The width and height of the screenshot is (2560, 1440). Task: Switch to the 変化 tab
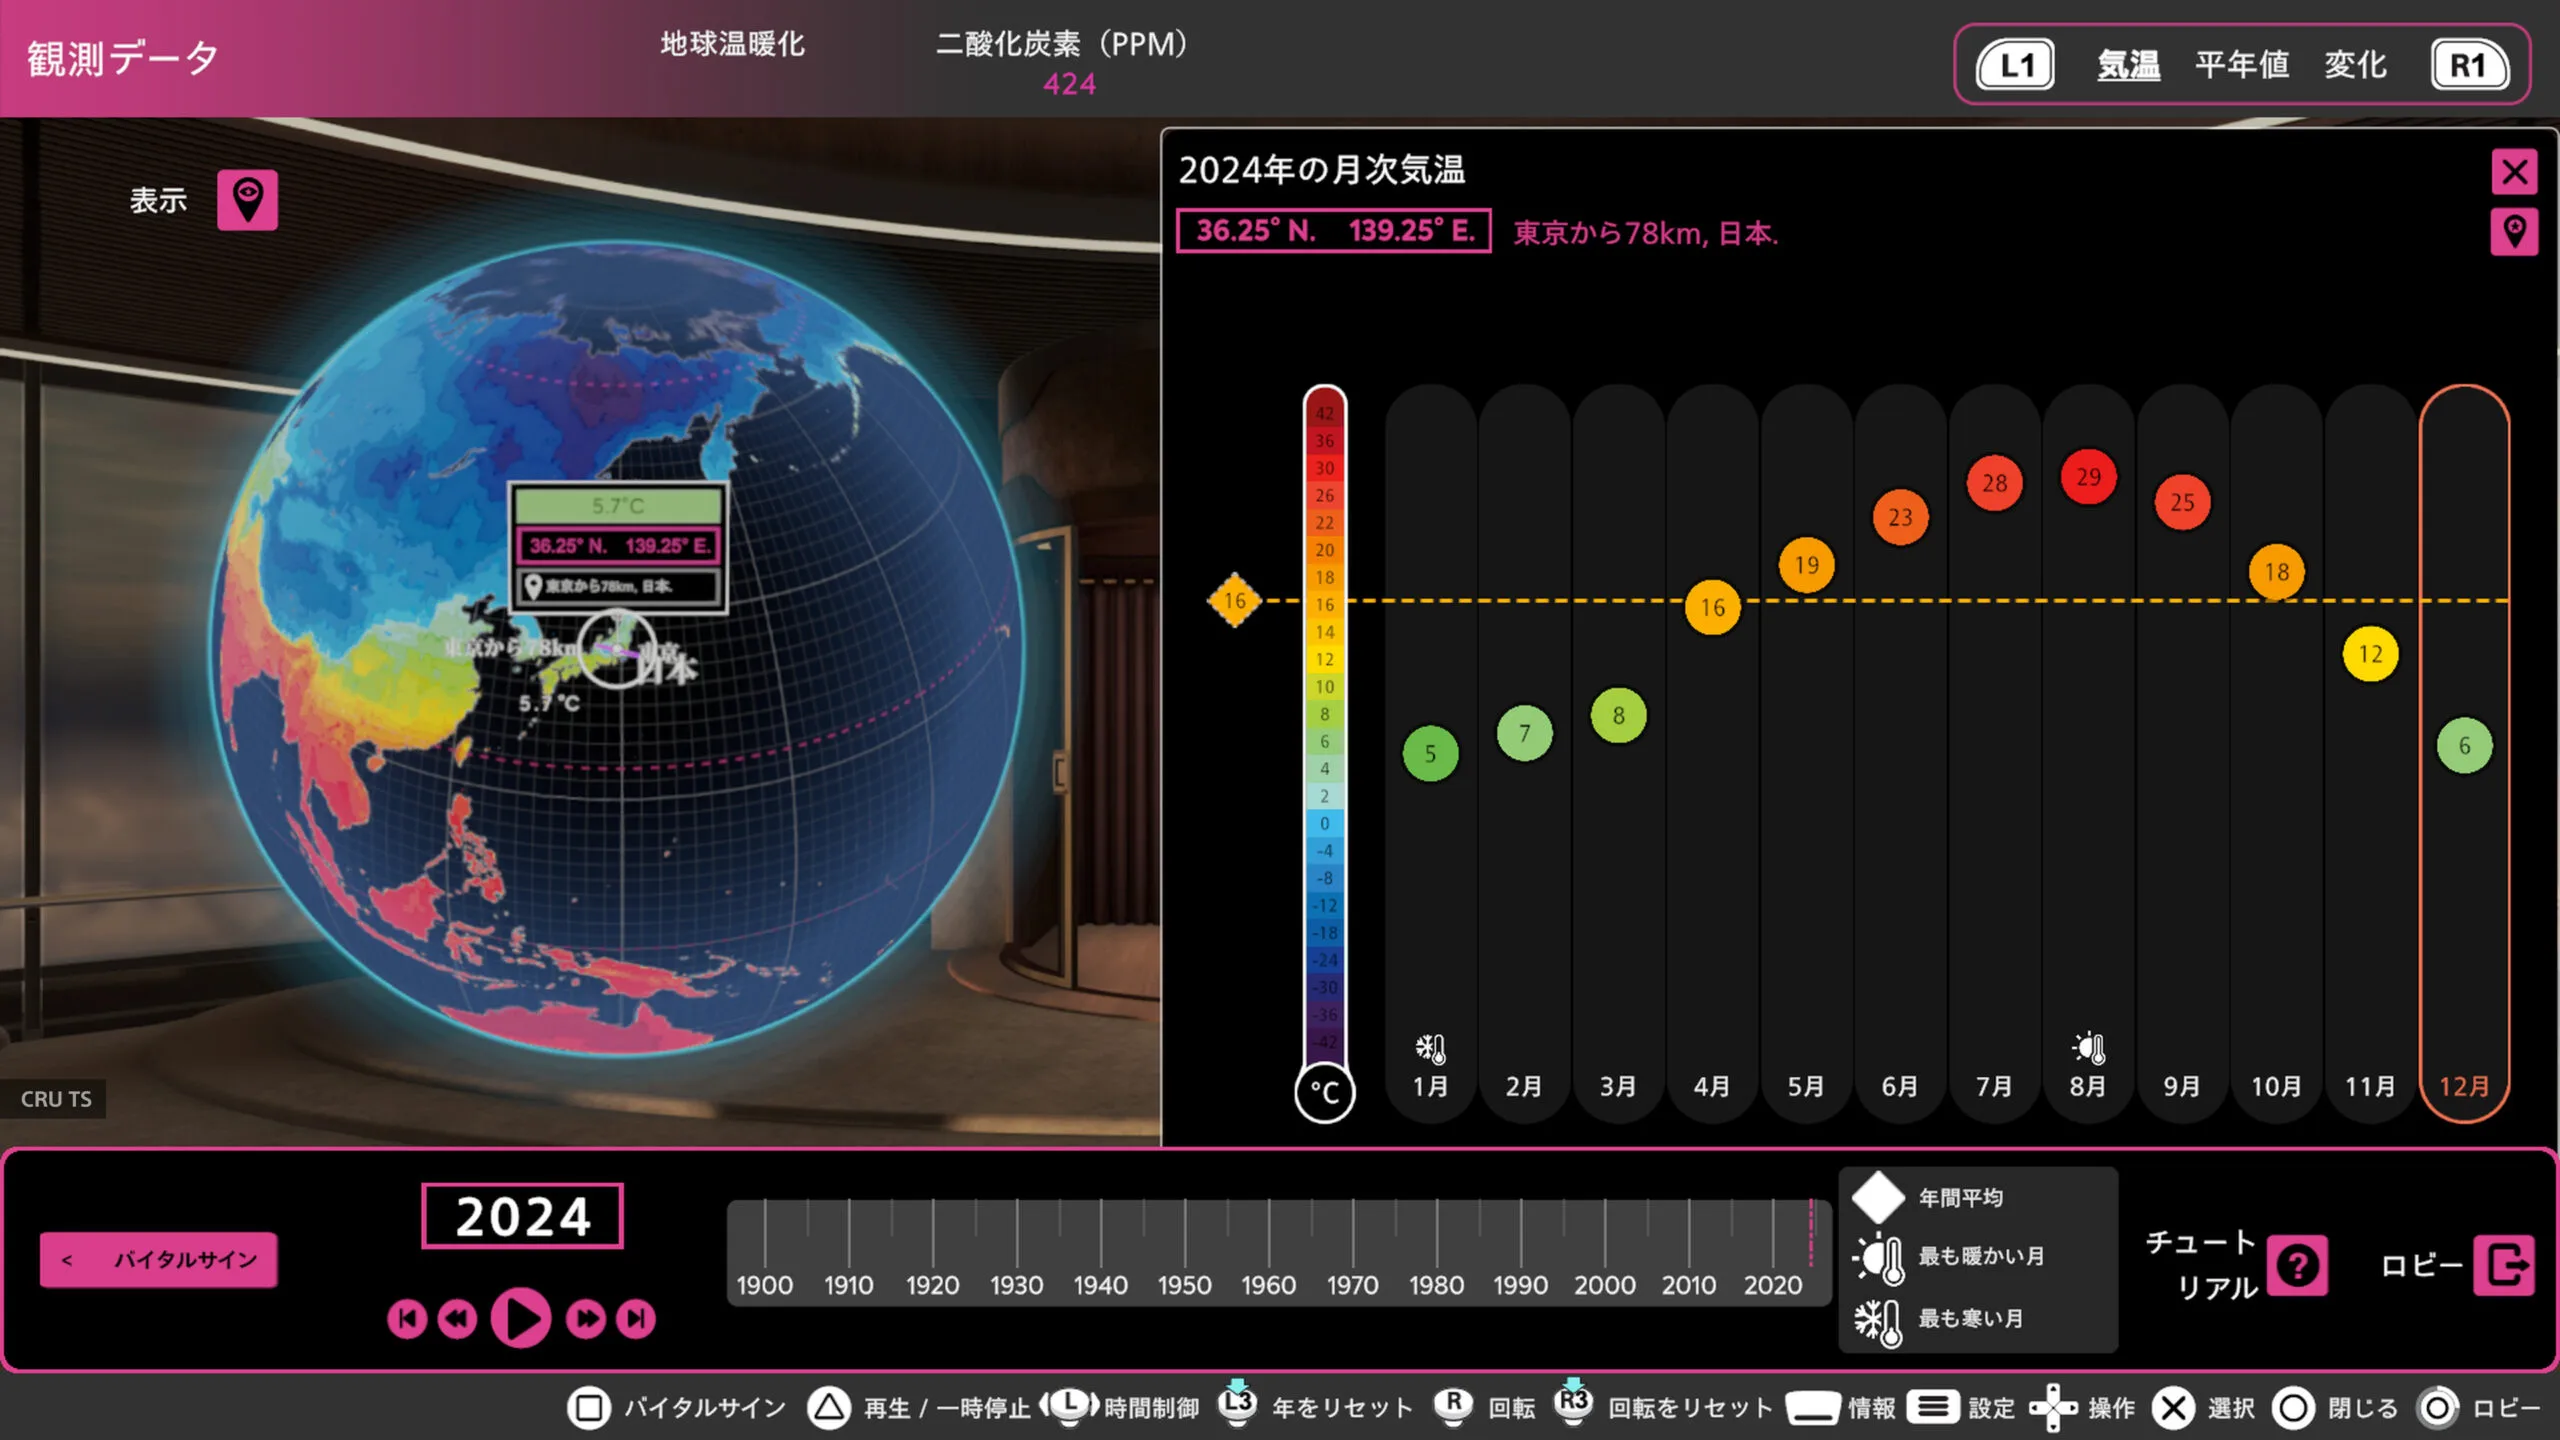pyautogui.click(x=2355, y=65)
